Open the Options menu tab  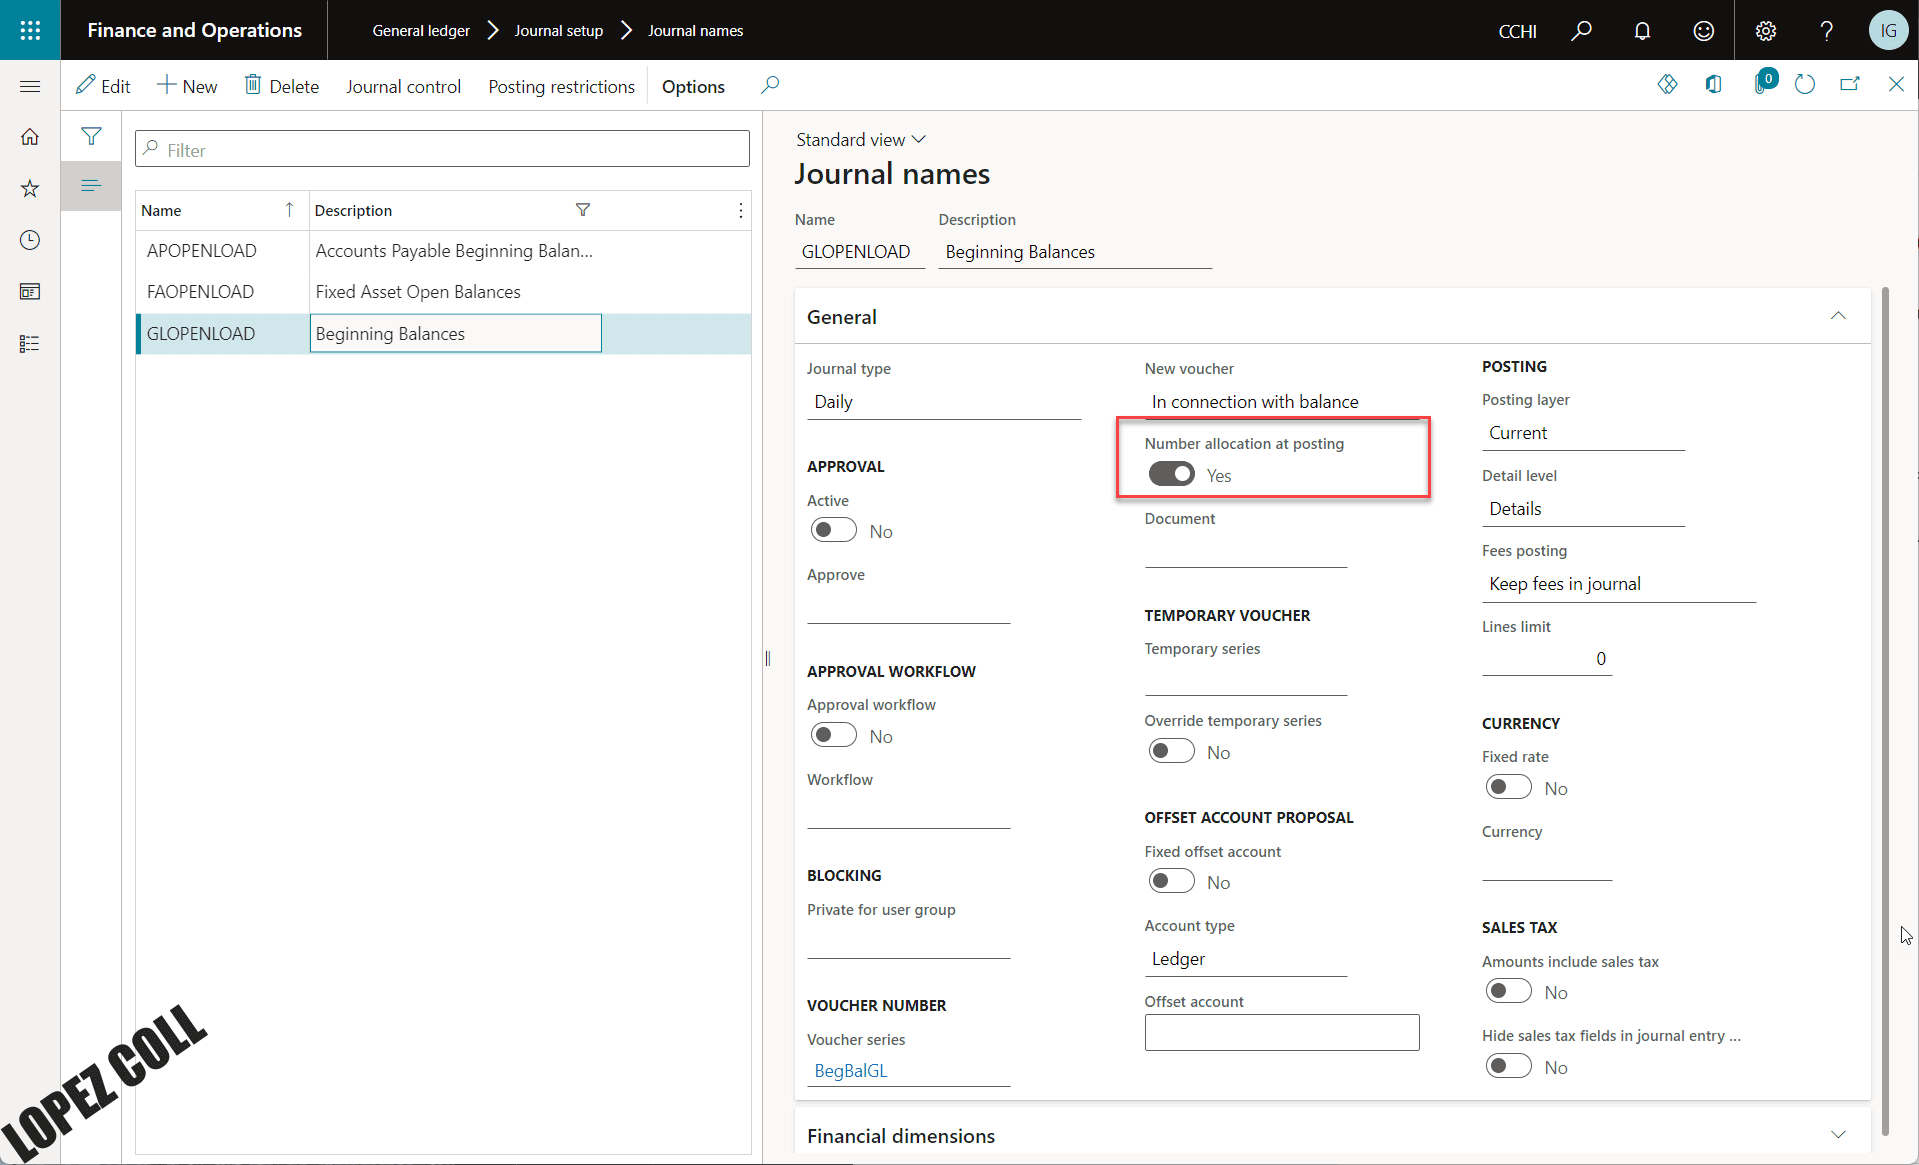(693, 86)
